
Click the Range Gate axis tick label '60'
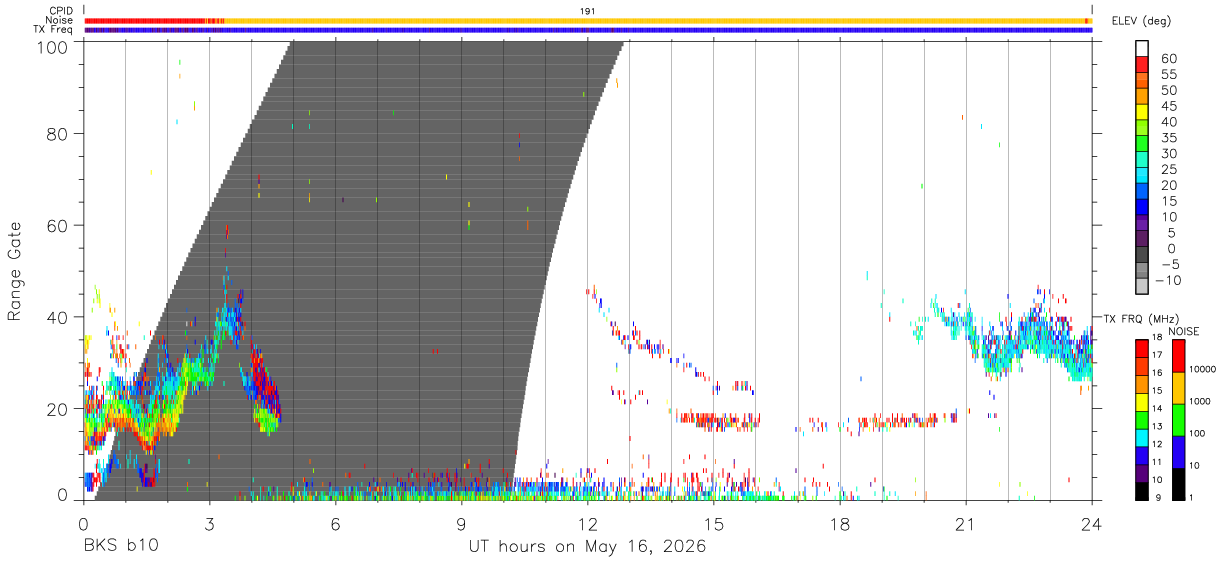tap(58, 226)
